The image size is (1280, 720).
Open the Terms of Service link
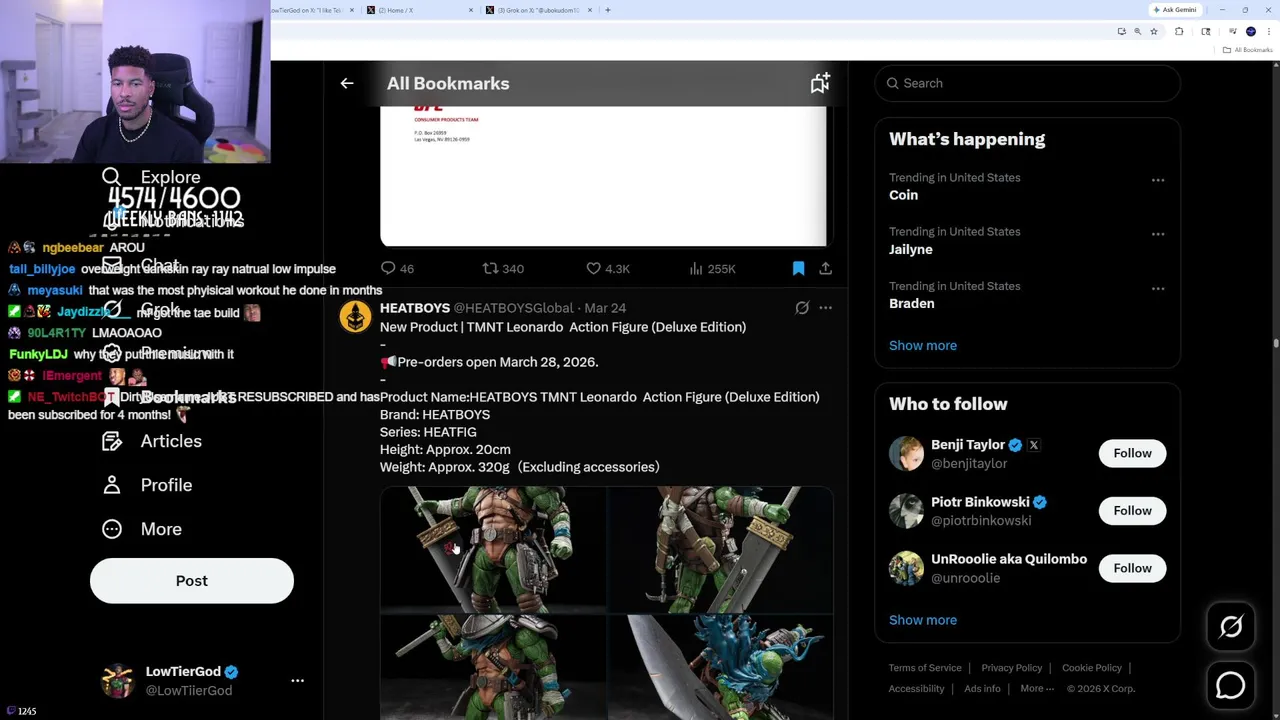coord(925,668)
